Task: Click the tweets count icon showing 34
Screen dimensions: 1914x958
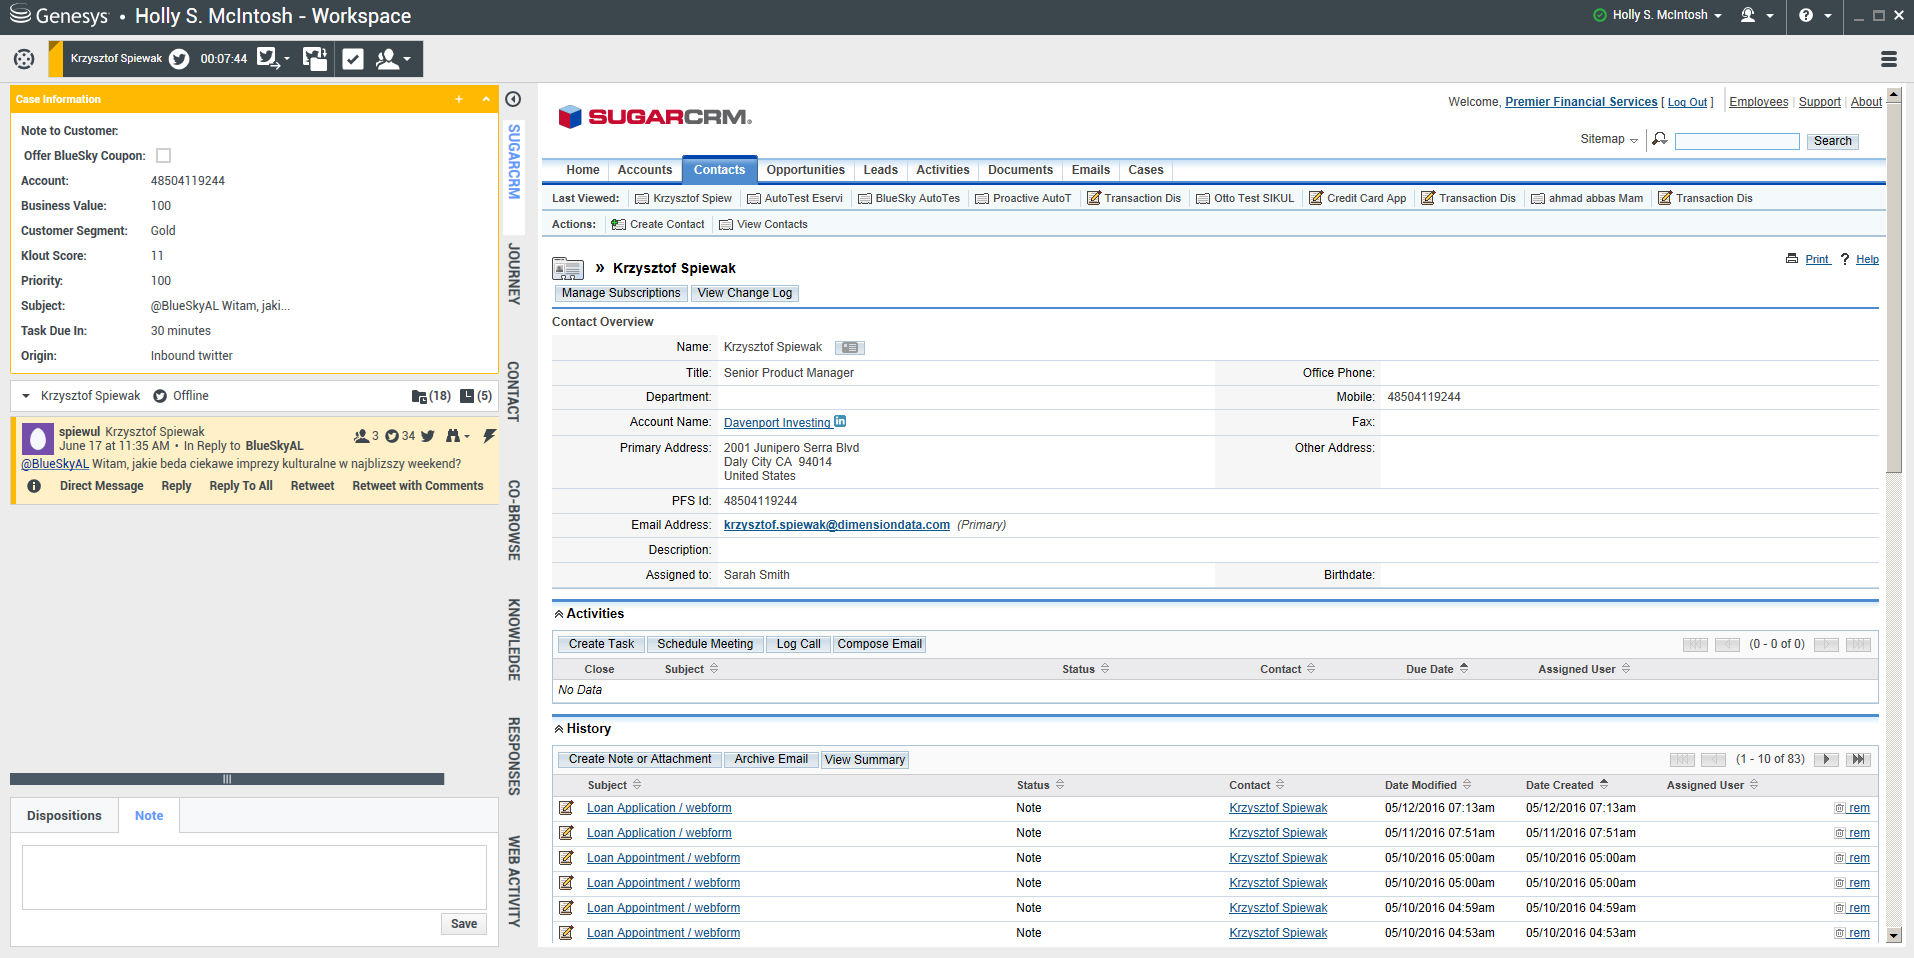Action: [x=392, y=436]
